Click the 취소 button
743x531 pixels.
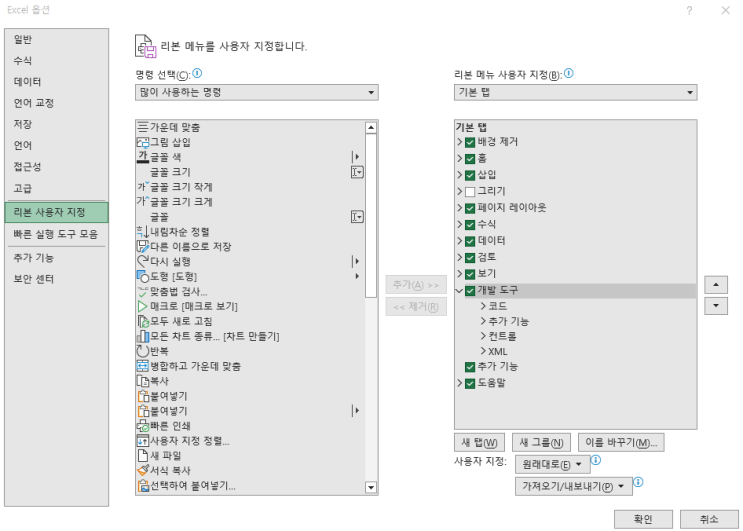click(x=709, y=519)
